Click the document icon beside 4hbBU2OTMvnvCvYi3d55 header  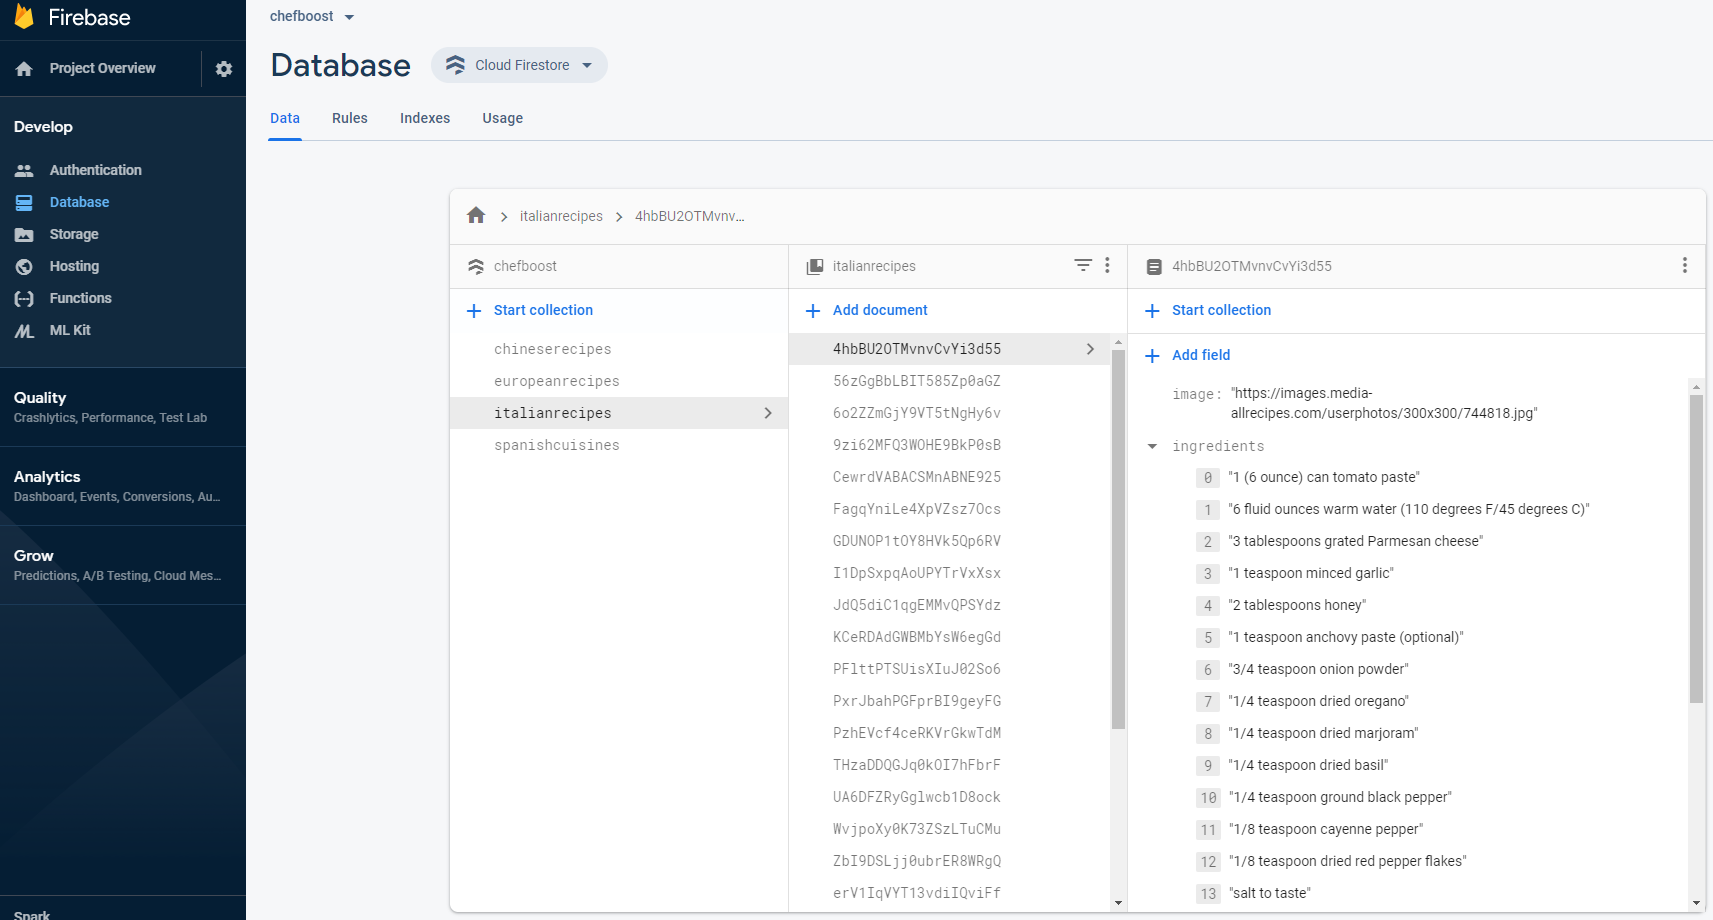click(1154, 267)
